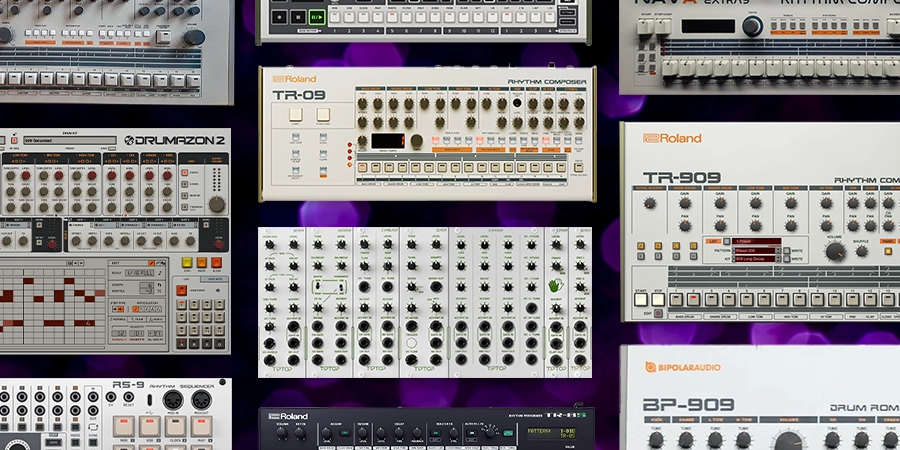Switch to the LIVE tab in Drumazon 2

[x=186, y=279]
